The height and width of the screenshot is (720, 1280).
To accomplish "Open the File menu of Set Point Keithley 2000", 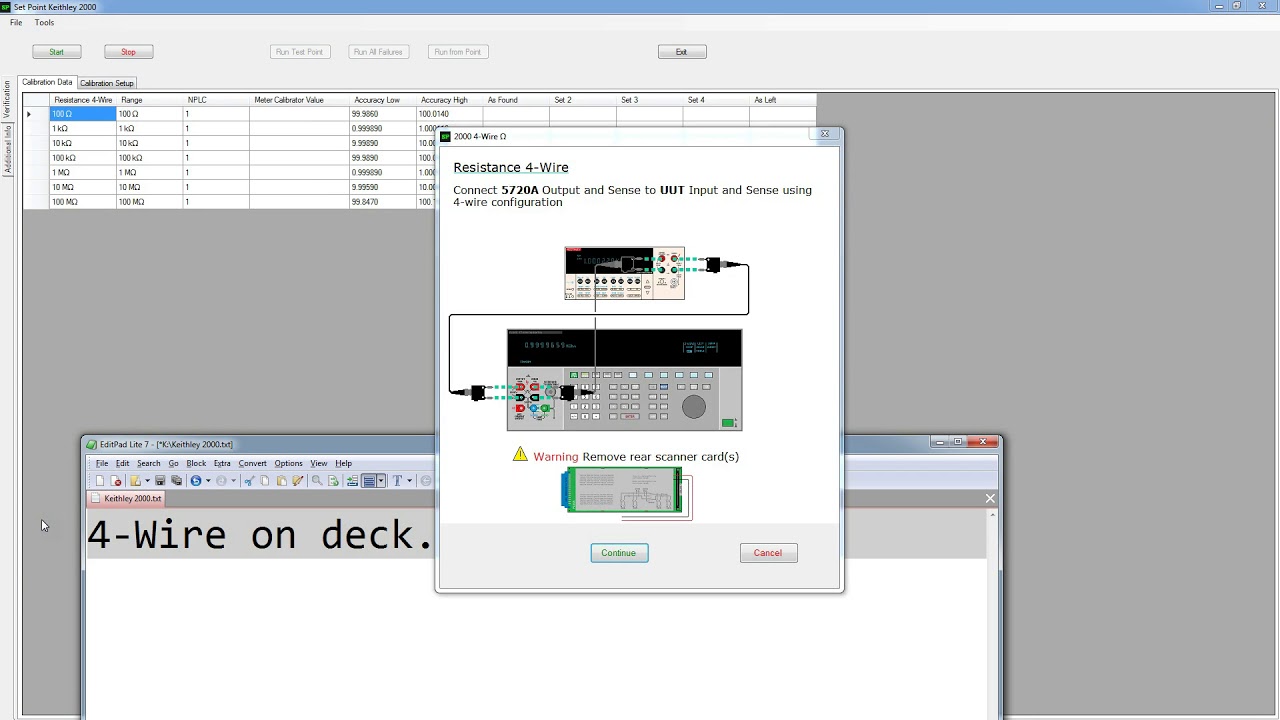I will (16, 22).
